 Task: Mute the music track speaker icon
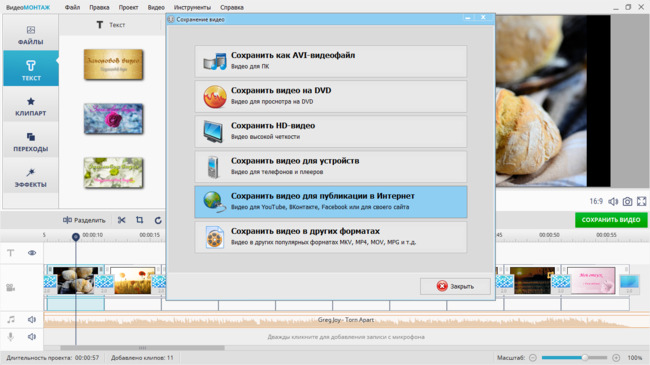point(32,319)
